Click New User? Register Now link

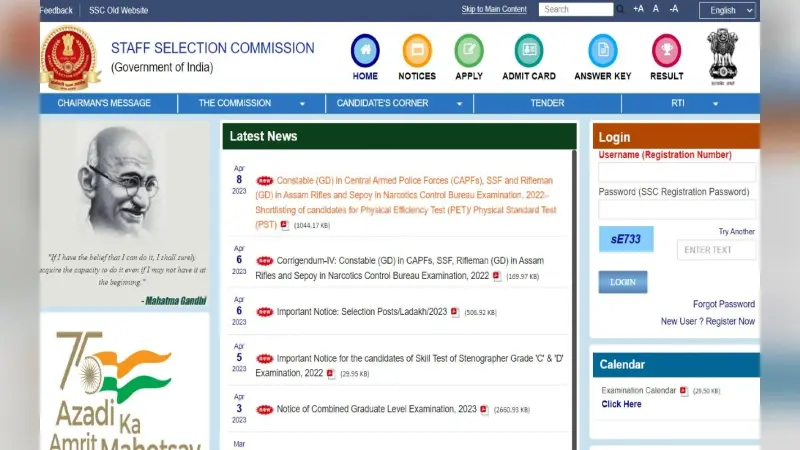click(x=708, y=321)
